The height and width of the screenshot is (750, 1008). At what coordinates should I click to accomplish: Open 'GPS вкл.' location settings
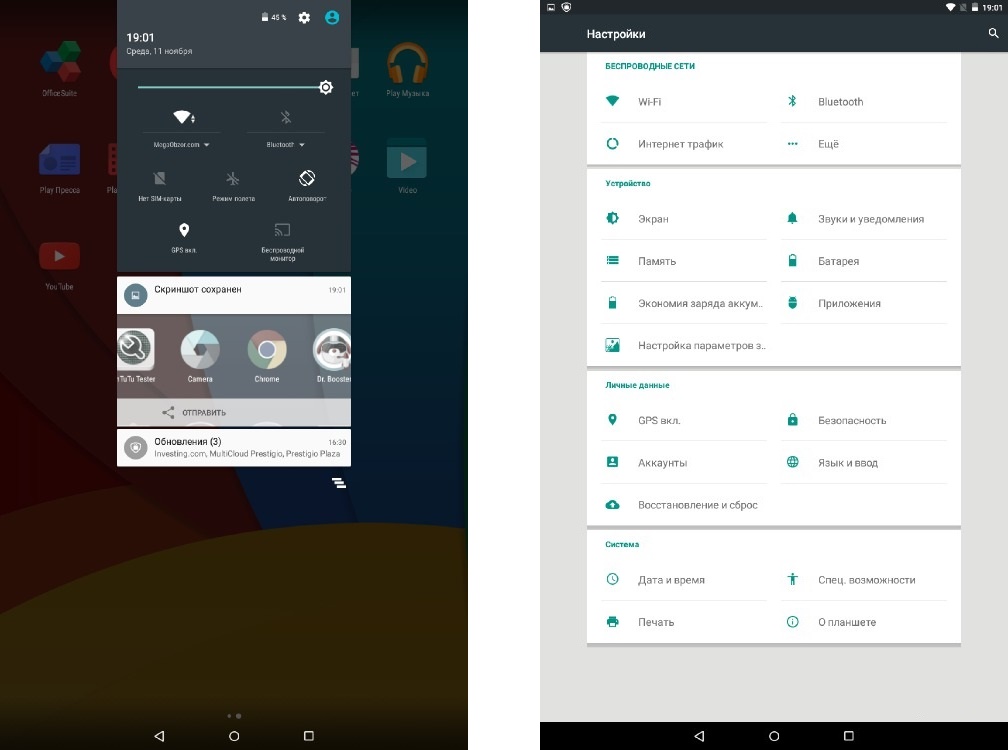684,420
